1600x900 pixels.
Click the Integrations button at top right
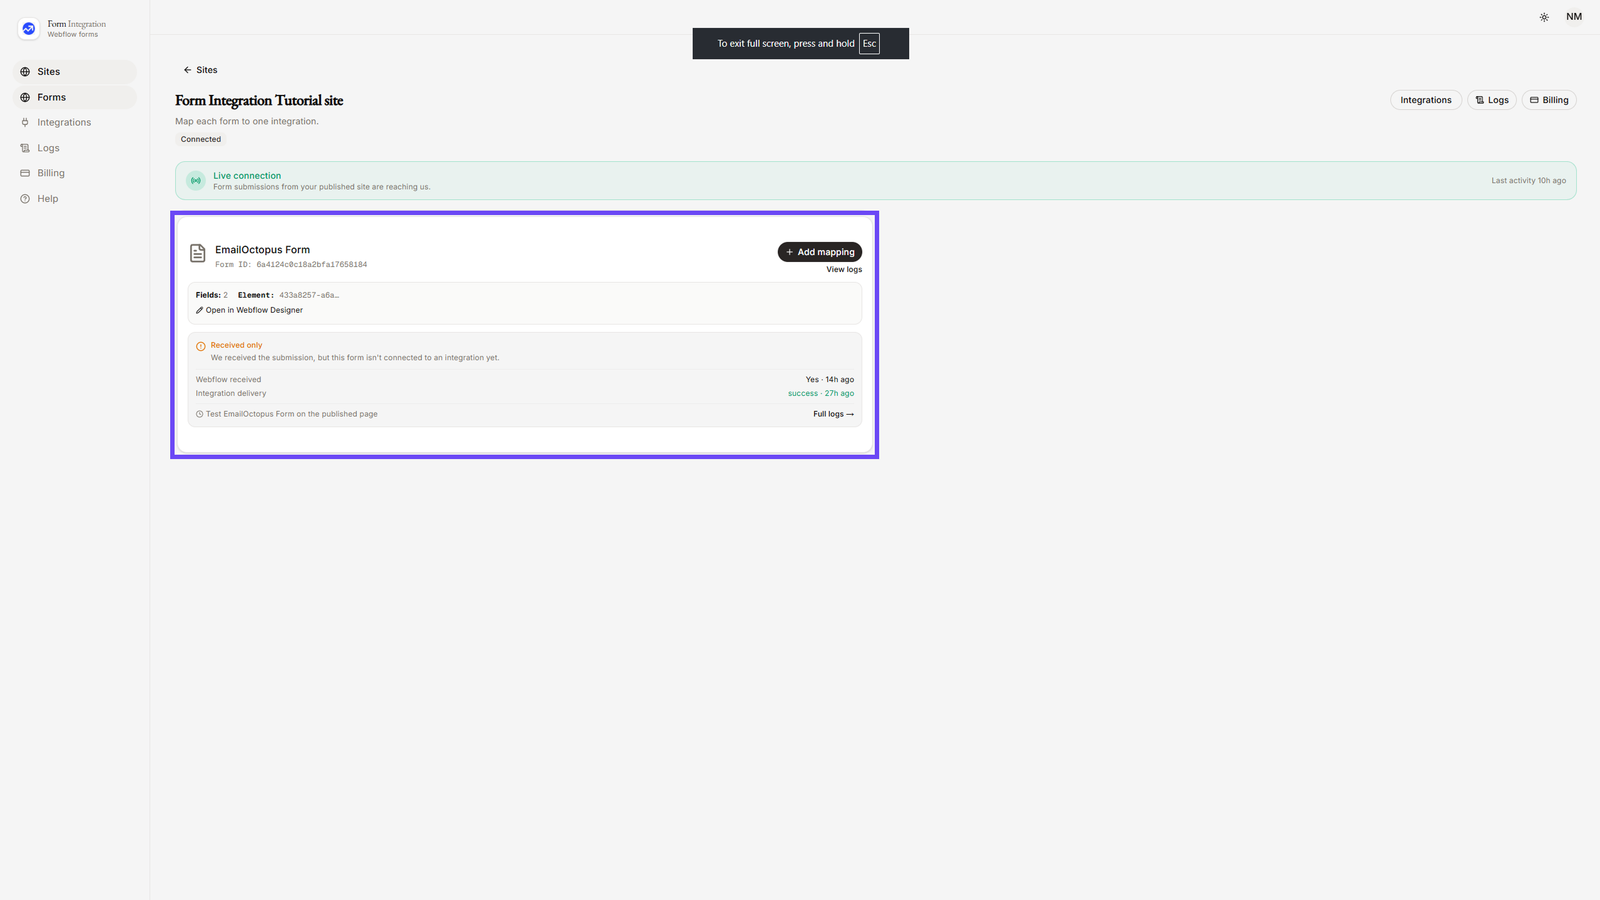[1425, 100]
